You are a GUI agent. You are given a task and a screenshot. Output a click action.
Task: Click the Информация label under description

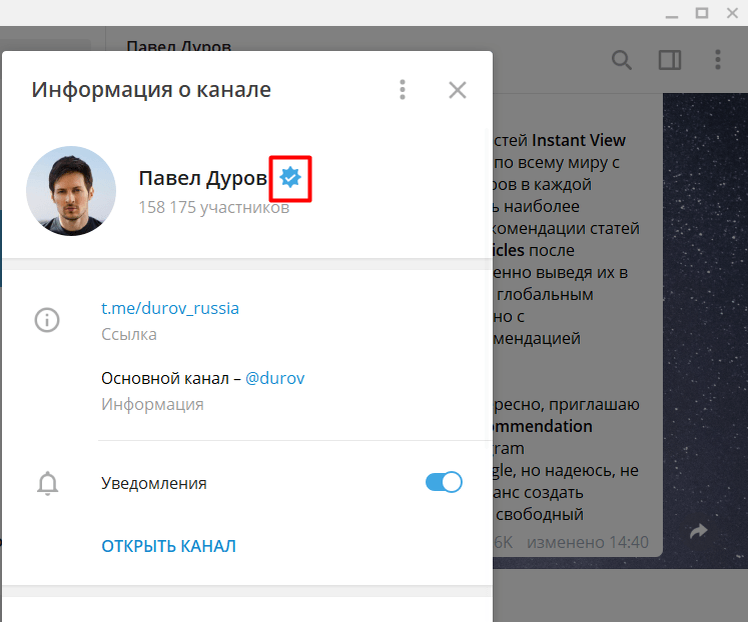point(152,404)
